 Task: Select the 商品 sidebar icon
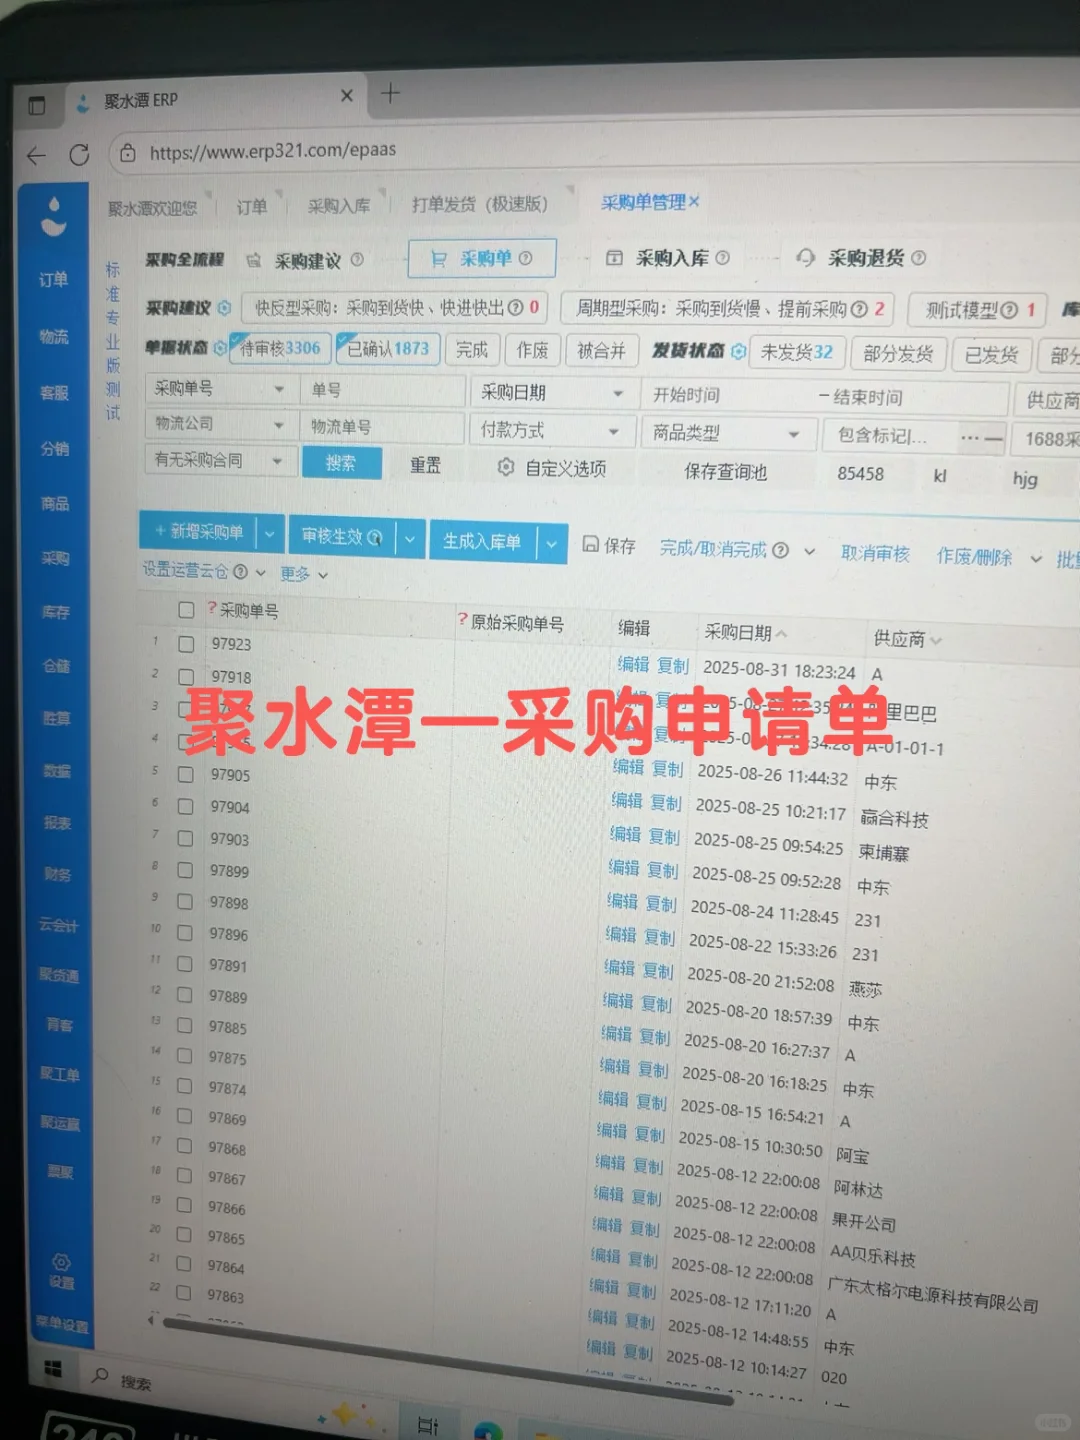55,504
